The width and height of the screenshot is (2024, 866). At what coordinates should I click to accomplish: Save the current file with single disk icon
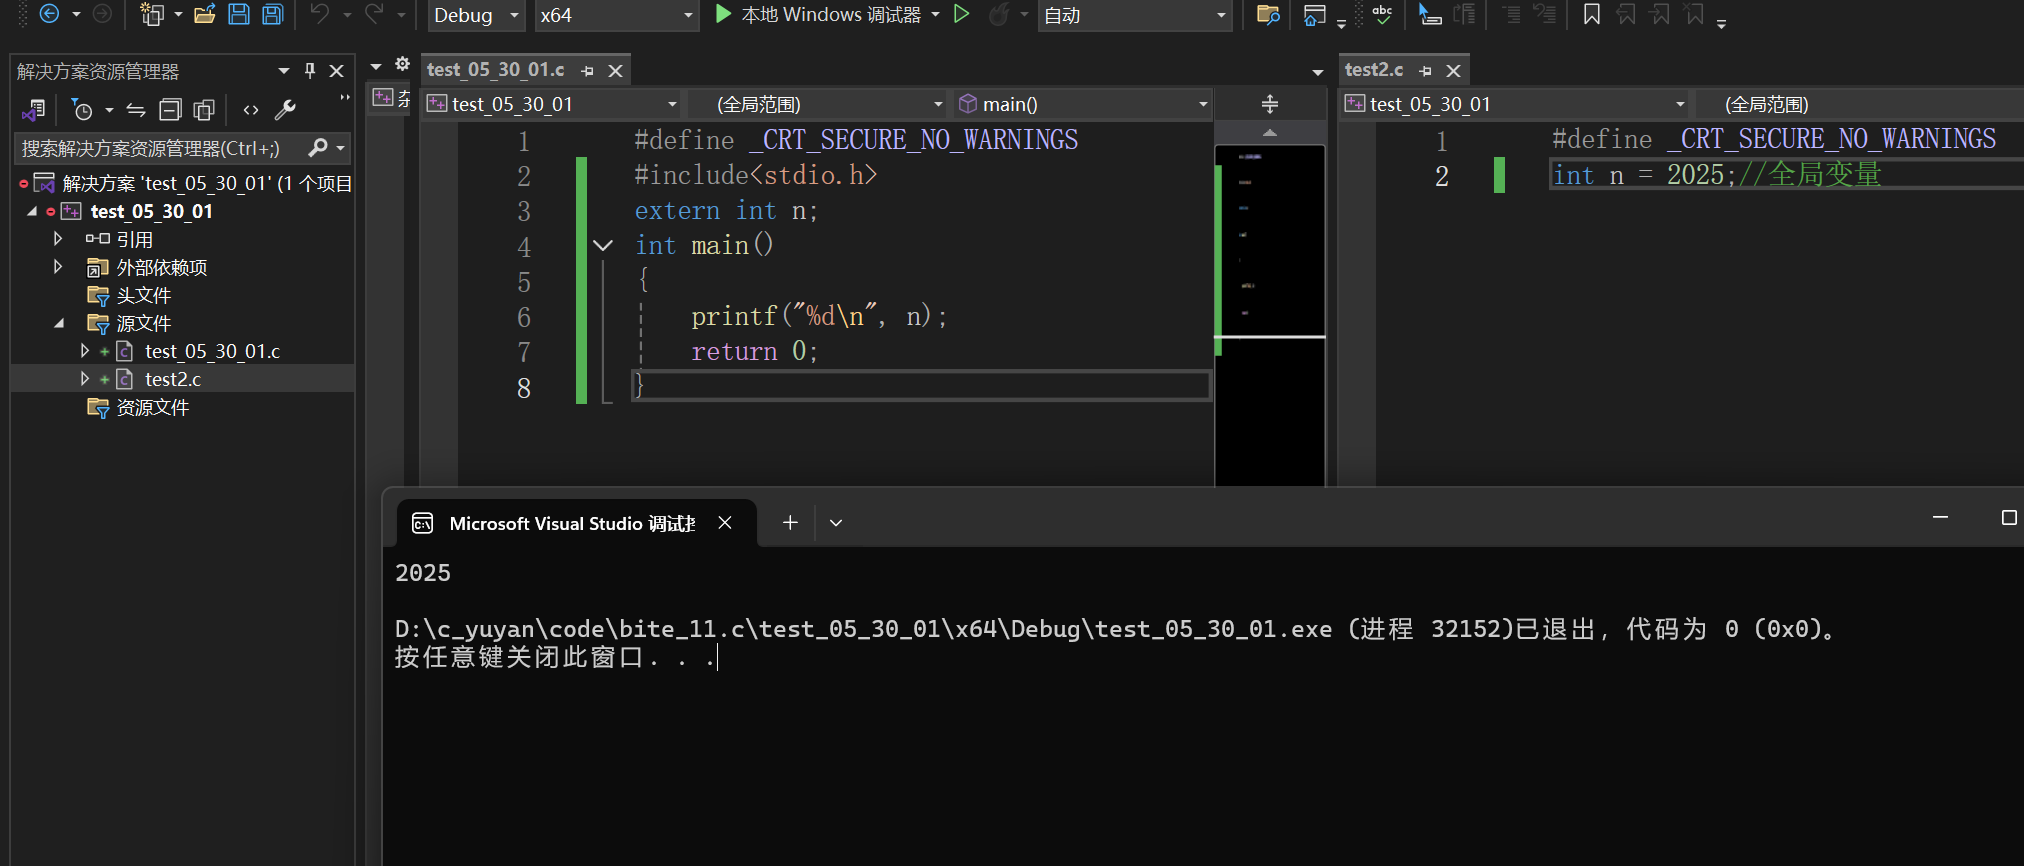click(239, 14)
